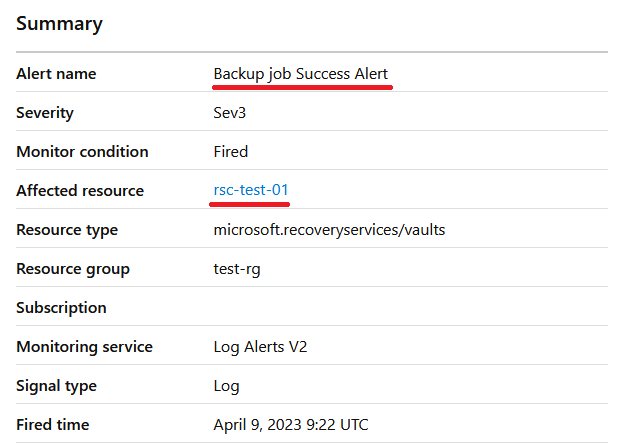Click the Summary heading

(59, 24)
